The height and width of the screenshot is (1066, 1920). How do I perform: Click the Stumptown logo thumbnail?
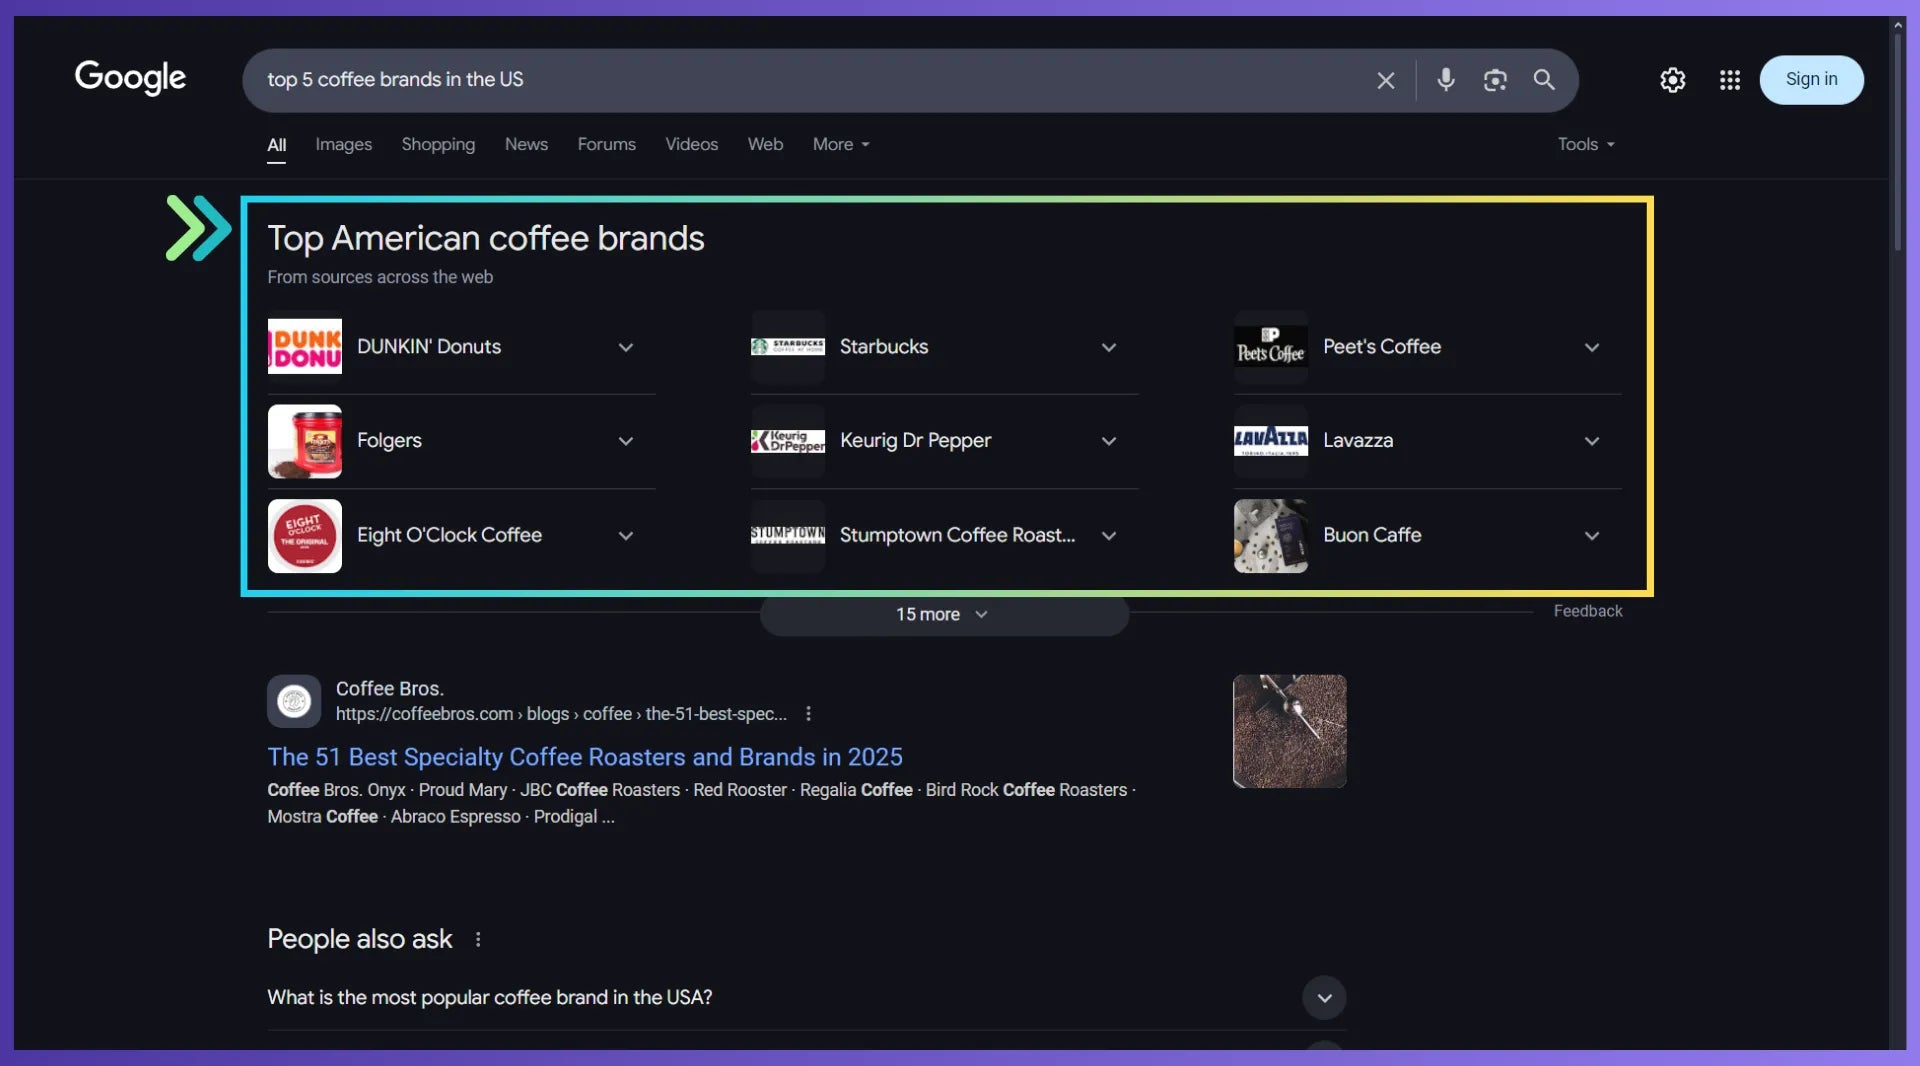[x=788, y=536]
